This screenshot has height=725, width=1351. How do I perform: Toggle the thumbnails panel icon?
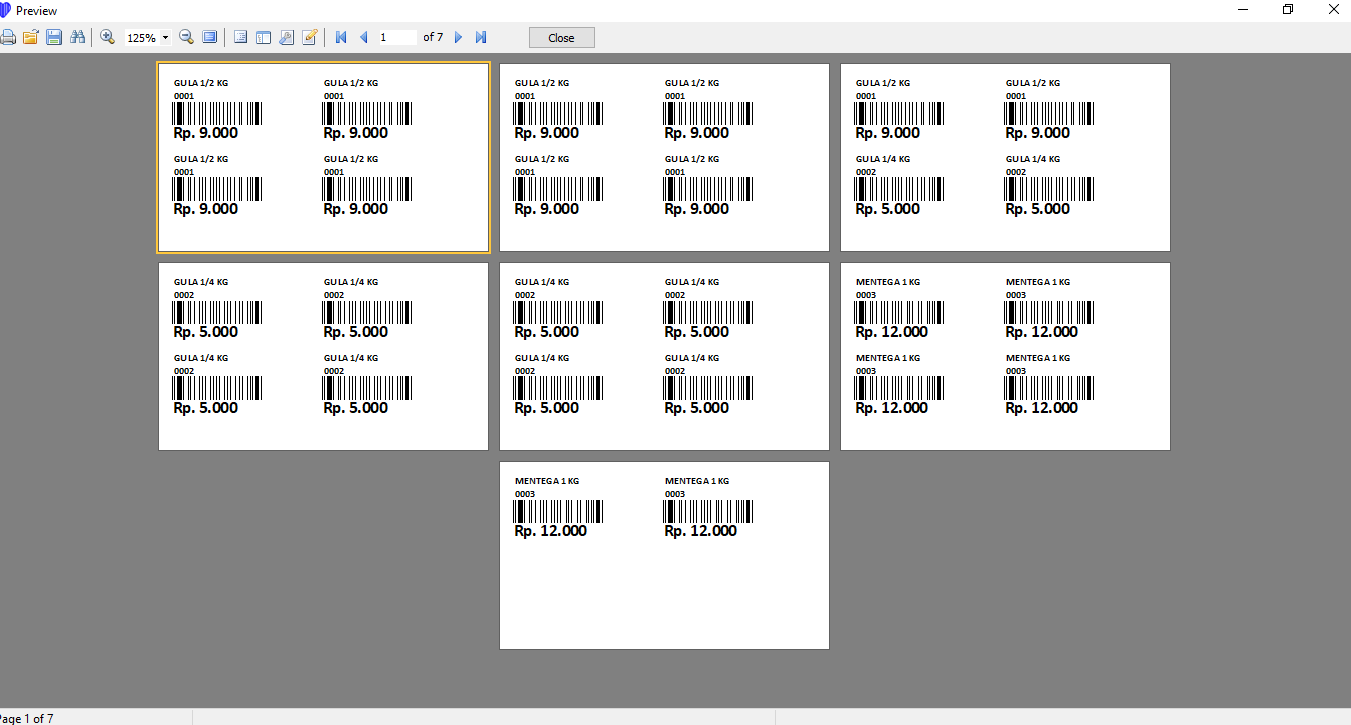coord(263,37)
